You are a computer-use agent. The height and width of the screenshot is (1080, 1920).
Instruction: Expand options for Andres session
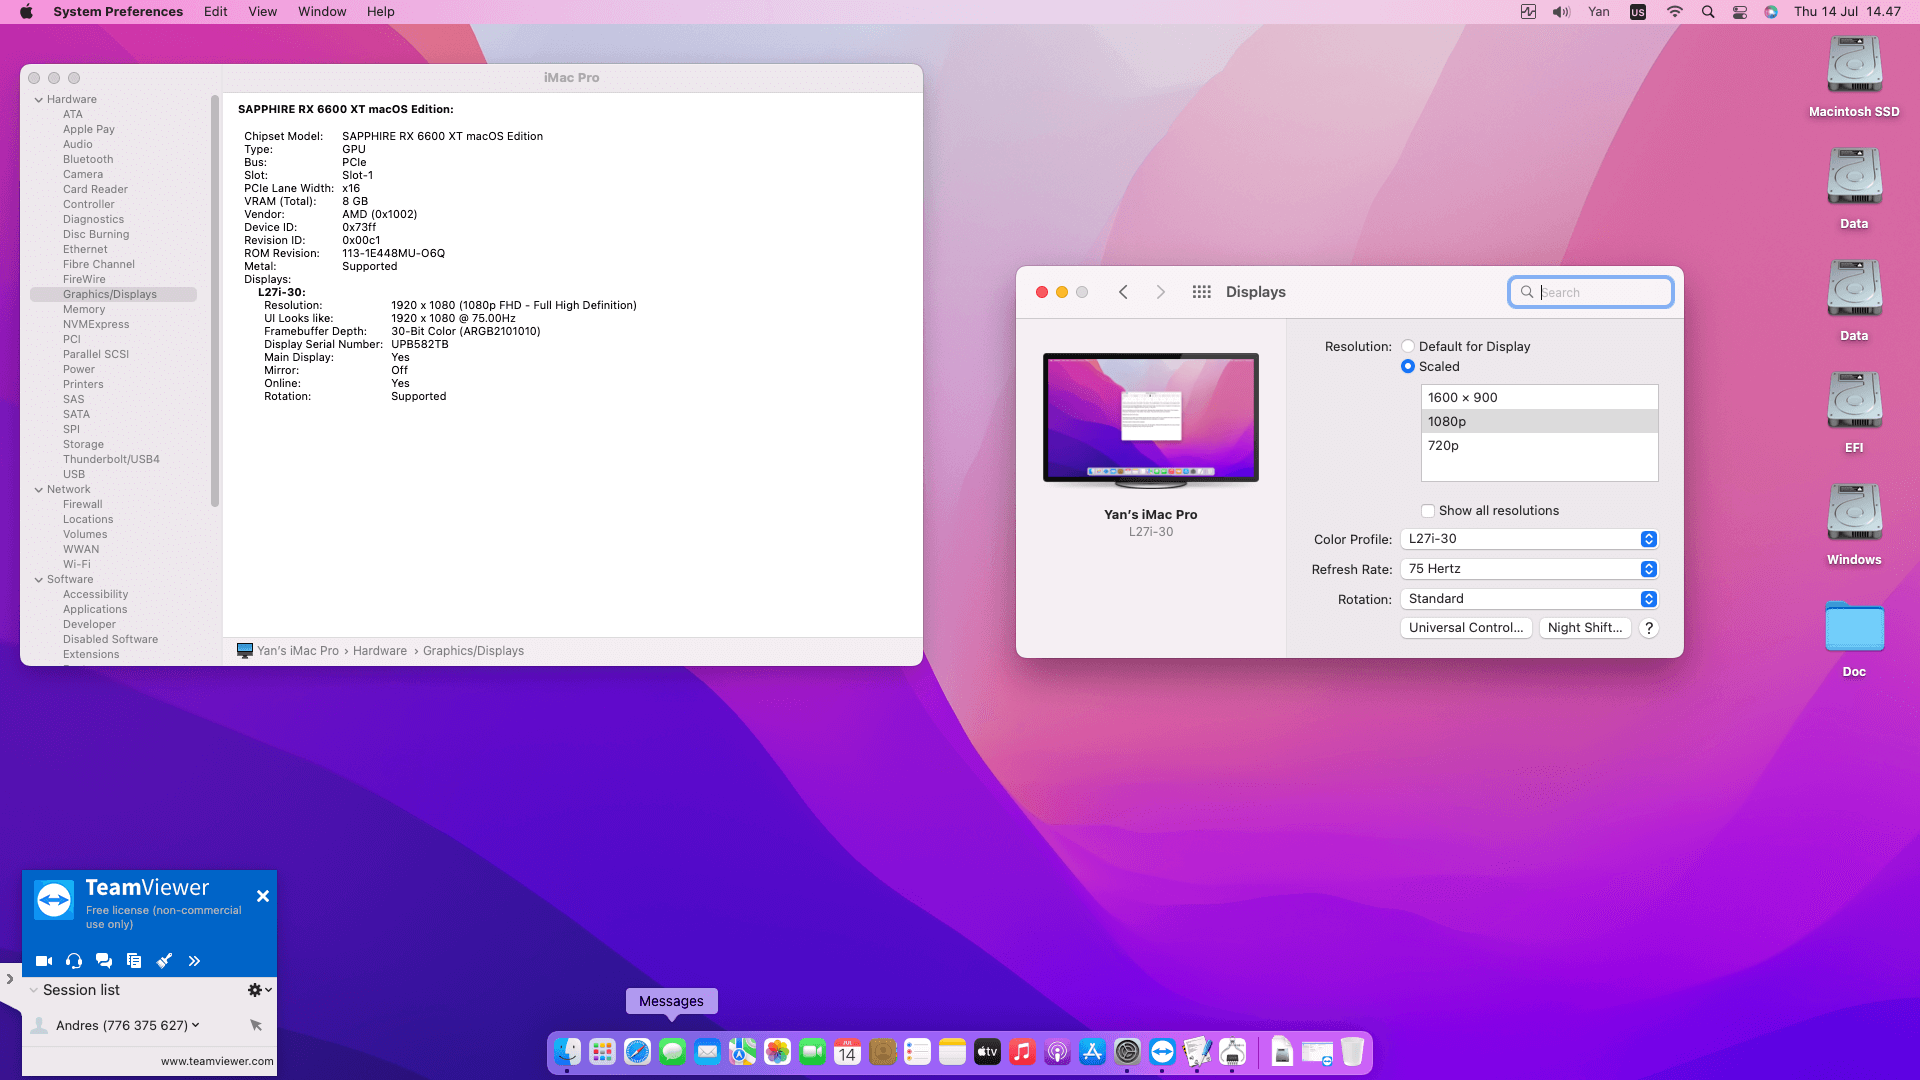click(x=196, y=1025)
